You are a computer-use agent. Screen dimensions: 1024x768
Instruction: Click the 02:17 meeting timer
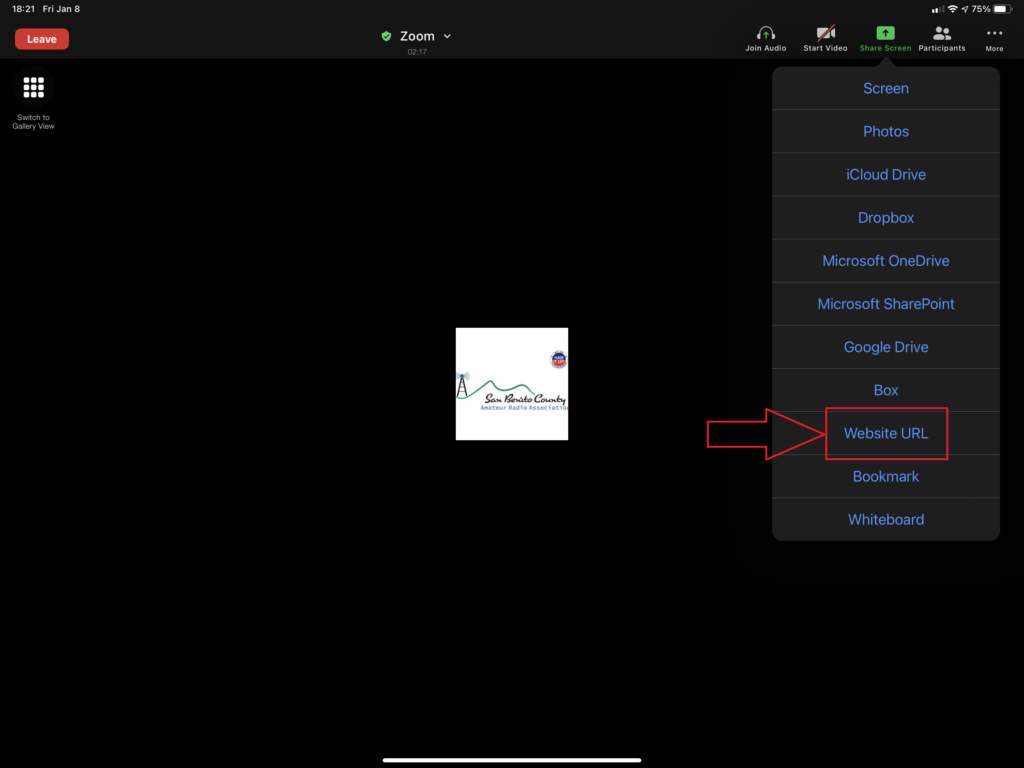pyautogui.click(x=417, y=52)
